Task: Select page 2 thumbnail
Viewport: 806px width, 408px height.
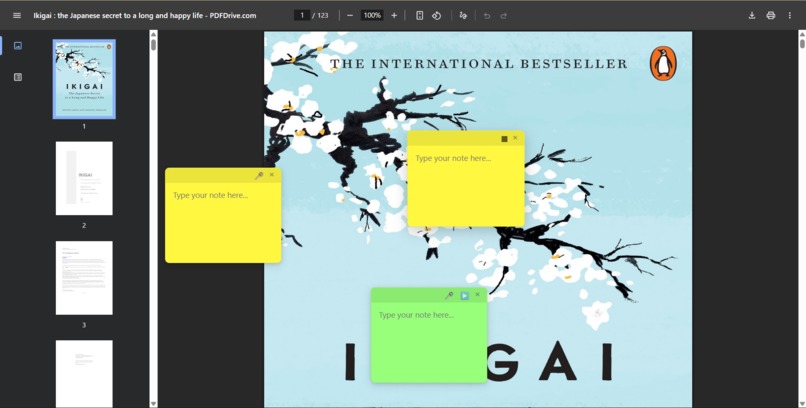Action: coord(84,178)
